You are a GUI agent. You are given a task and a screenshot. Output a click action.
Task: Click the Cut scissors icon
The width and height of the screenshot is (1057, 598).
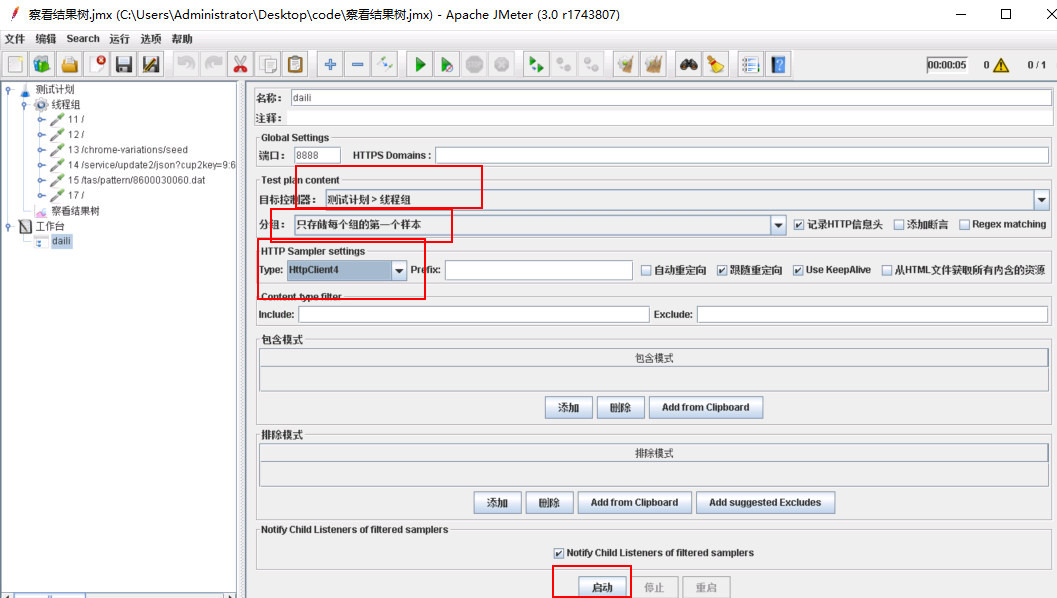click(240, 65)
